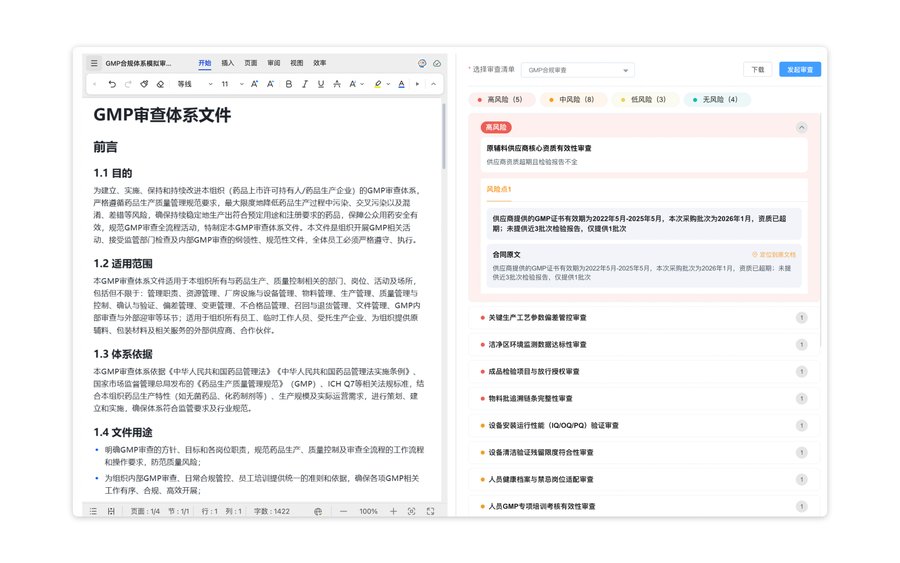Viewport: 900px width, 563px height.
Task: Collapse the formatting toolbar
Action: coord(433,84)
